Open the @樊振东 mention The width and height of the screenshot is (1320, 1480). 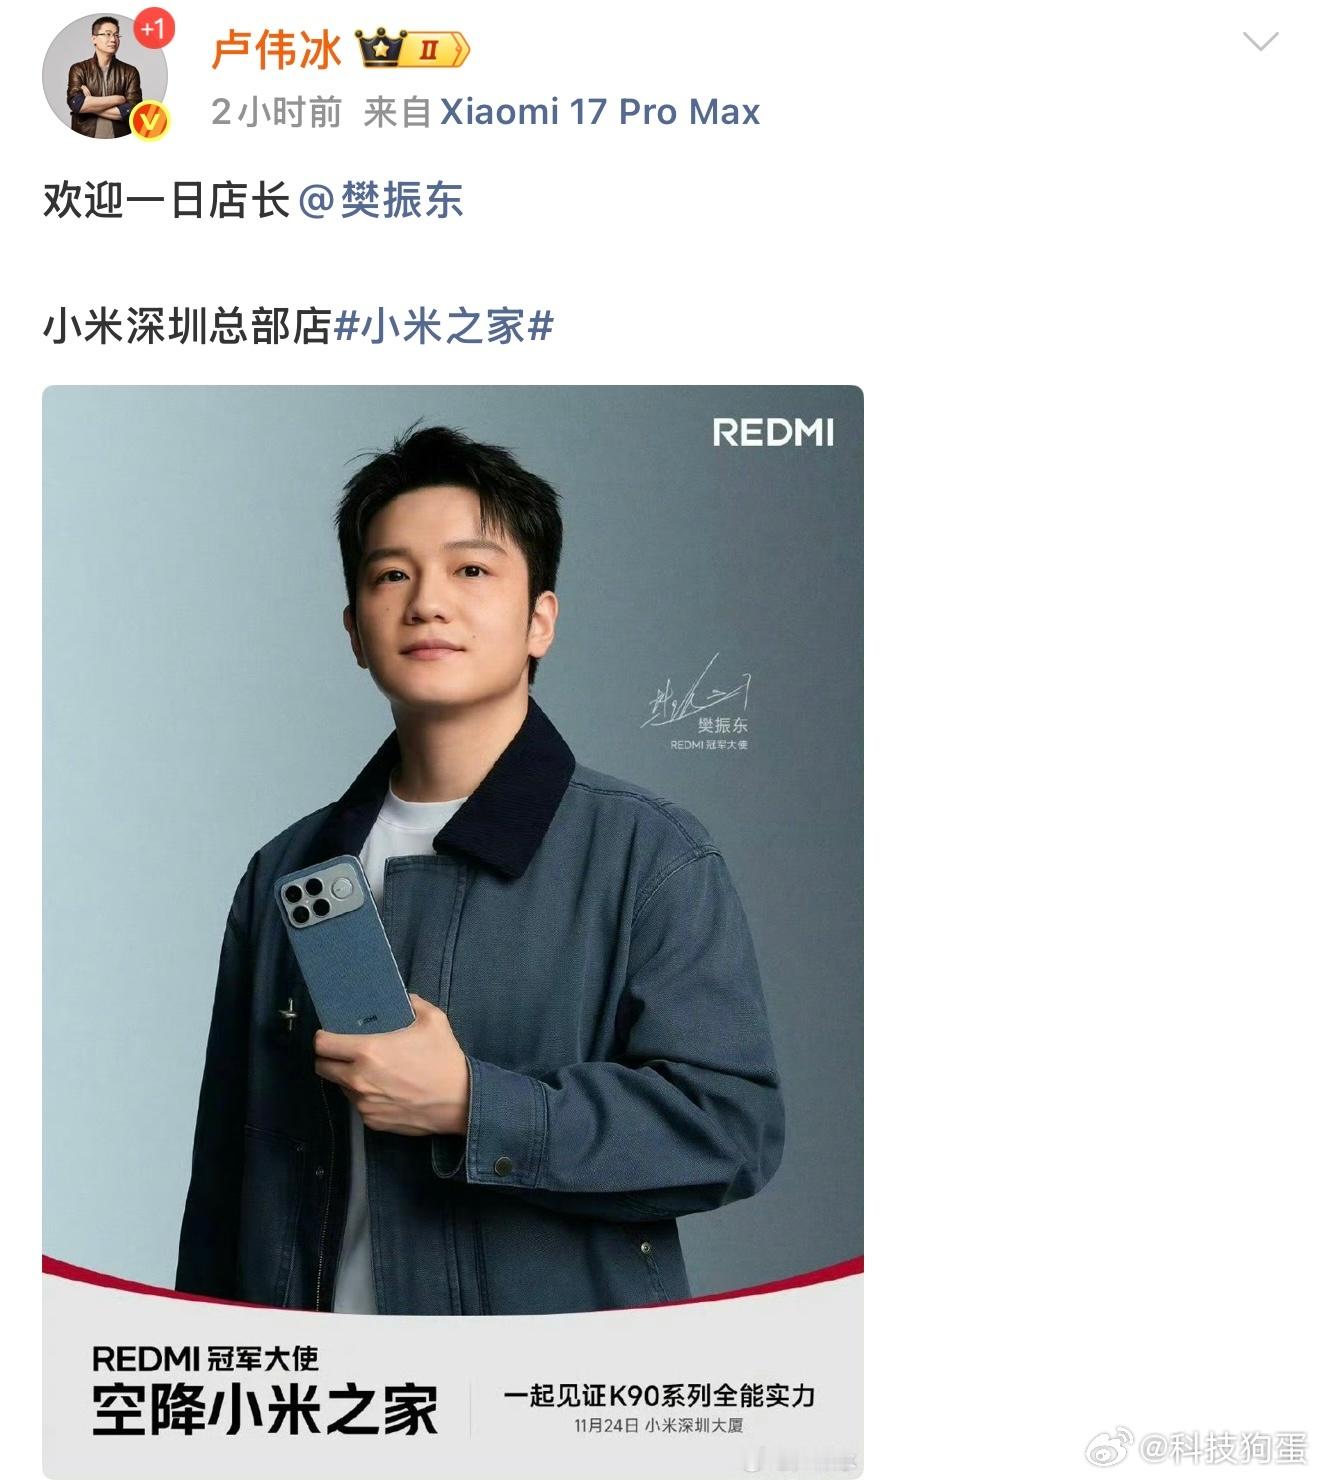(x=381, y=200)
